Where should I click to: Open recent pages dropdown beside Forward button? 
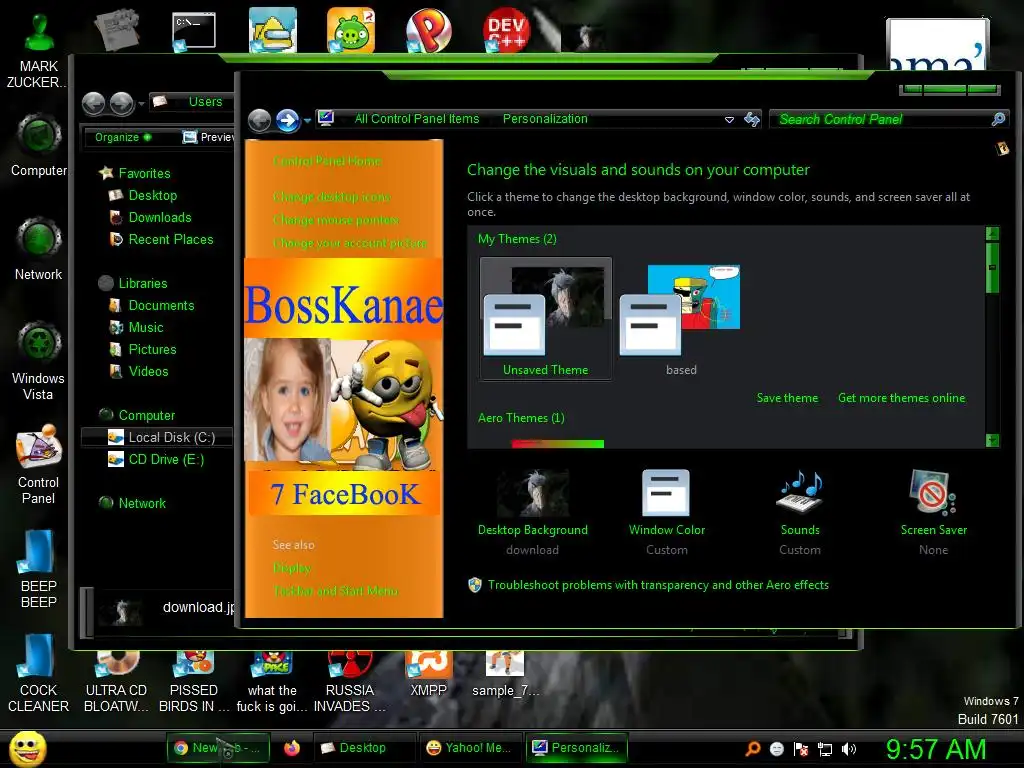click(307, 121)
